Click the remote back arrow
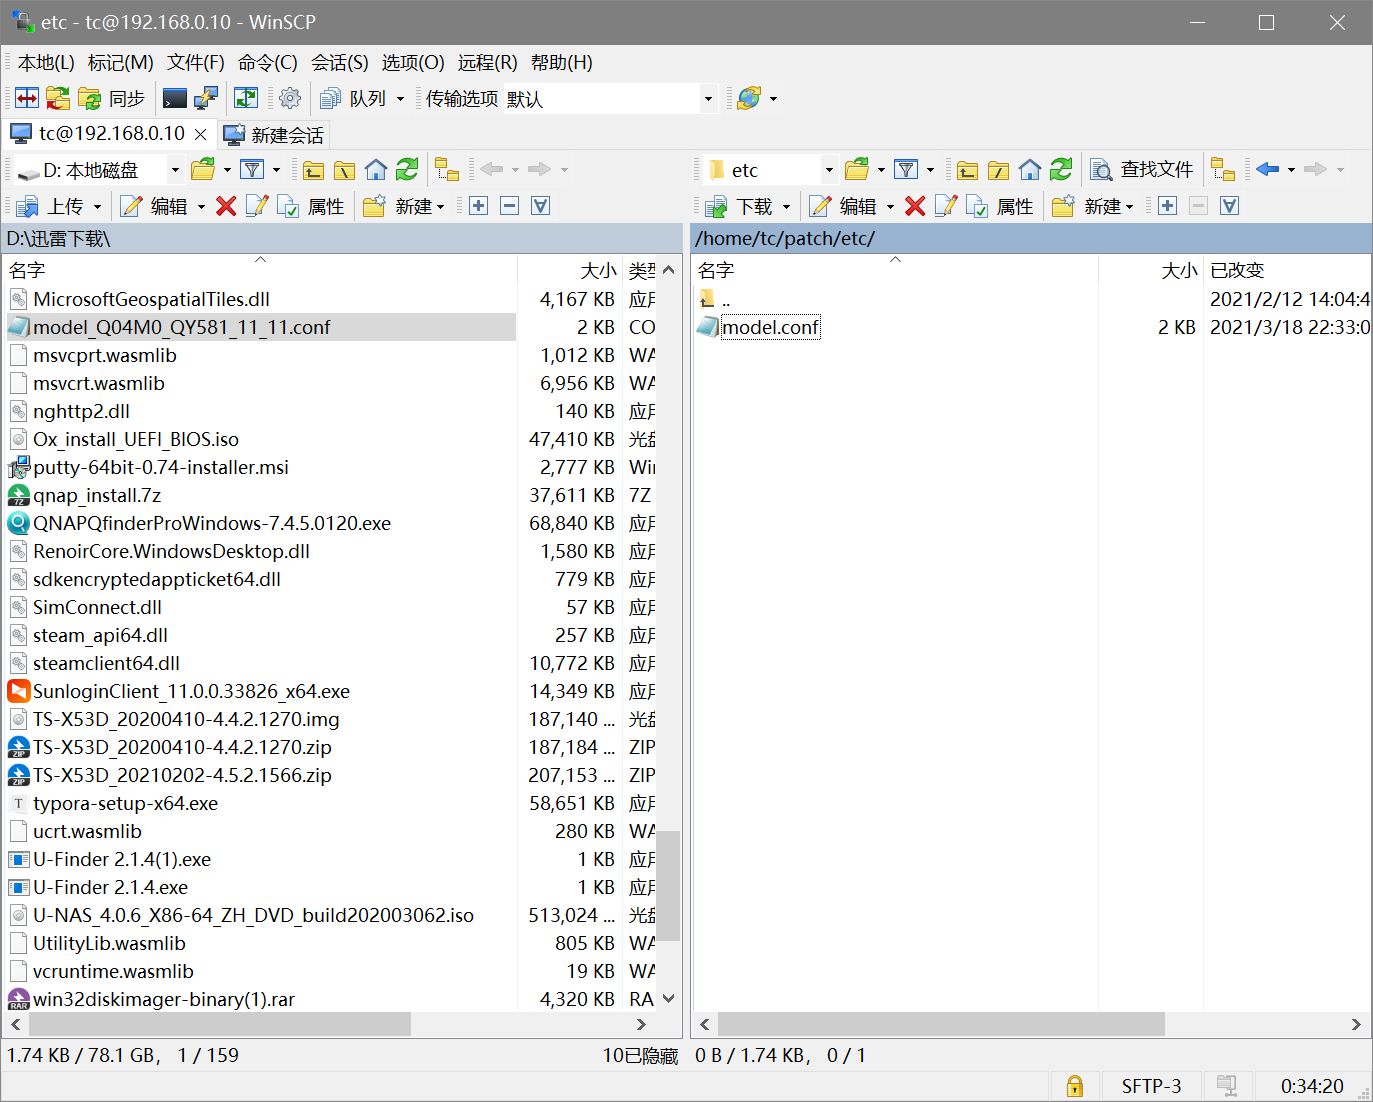1373x1102 pixels. [x=1268, y=170]
